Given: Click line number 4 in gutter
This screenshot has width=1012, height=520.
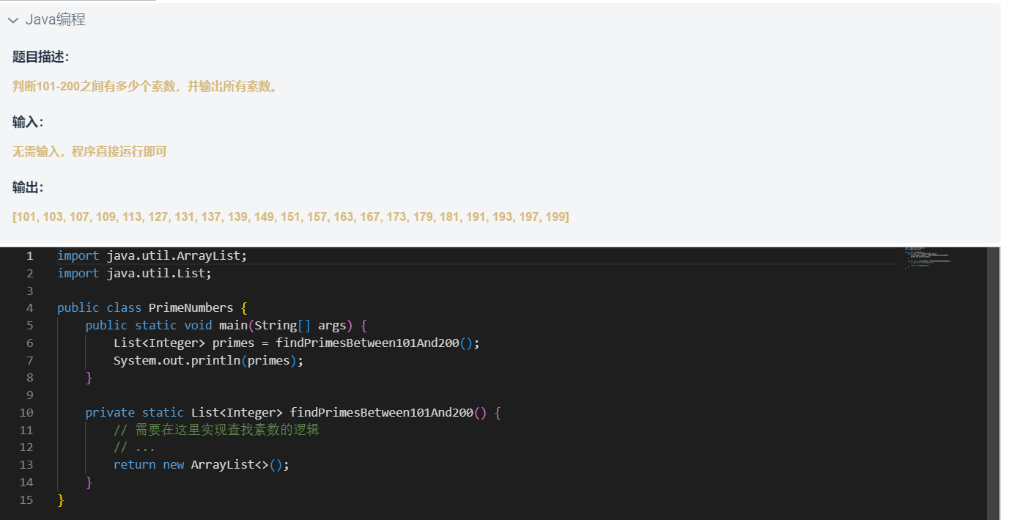Looking at the screenshot, I should (x=30, y=308).
